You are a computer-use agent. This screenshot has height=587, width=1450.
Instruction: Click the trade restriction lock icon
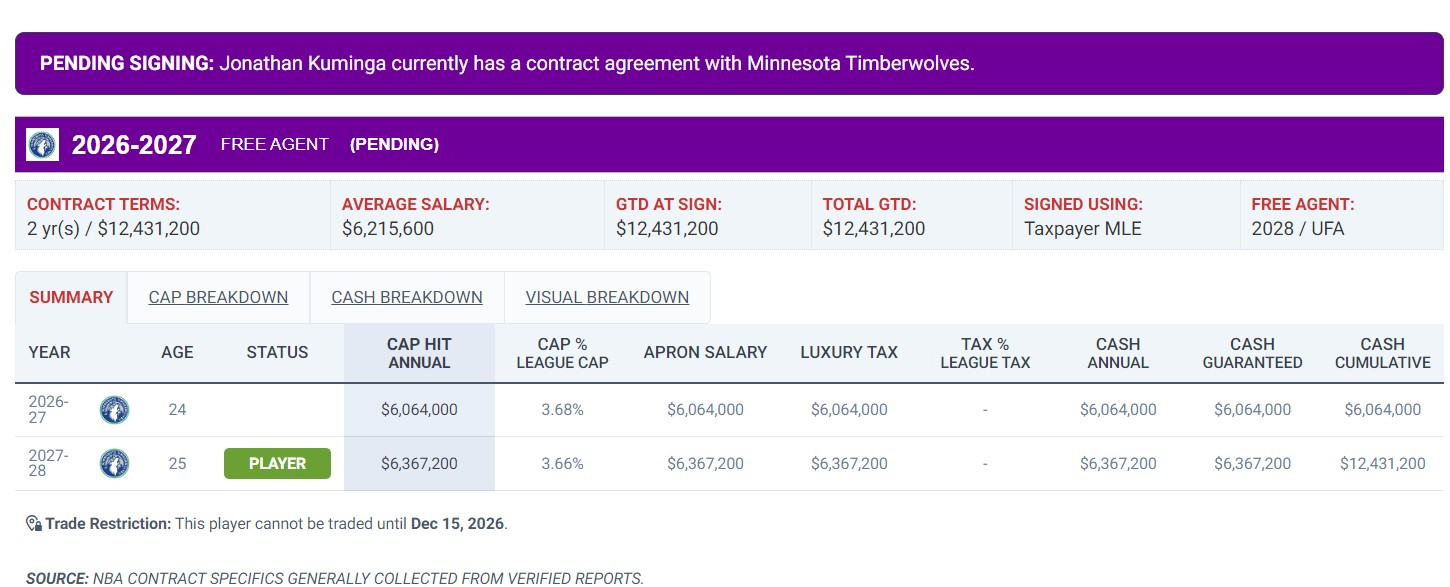(x=33, y=523)
